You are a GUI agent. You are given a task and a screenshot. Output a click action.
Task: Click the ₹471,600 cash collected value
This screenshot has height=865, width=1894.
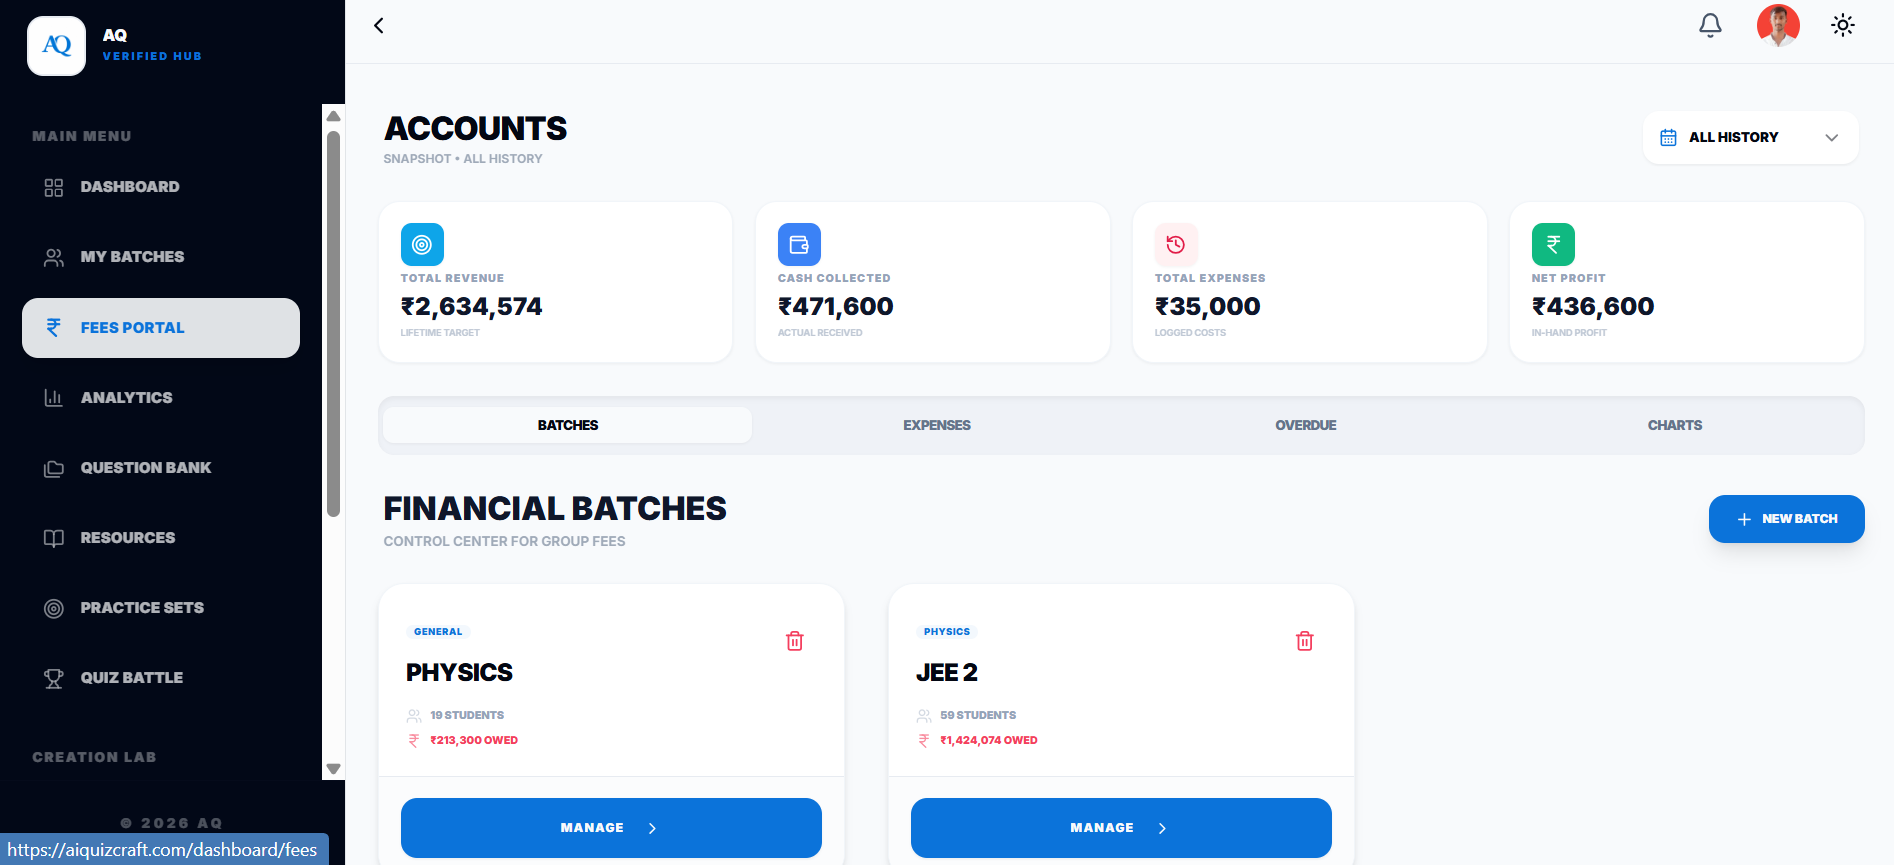[835, 306]
